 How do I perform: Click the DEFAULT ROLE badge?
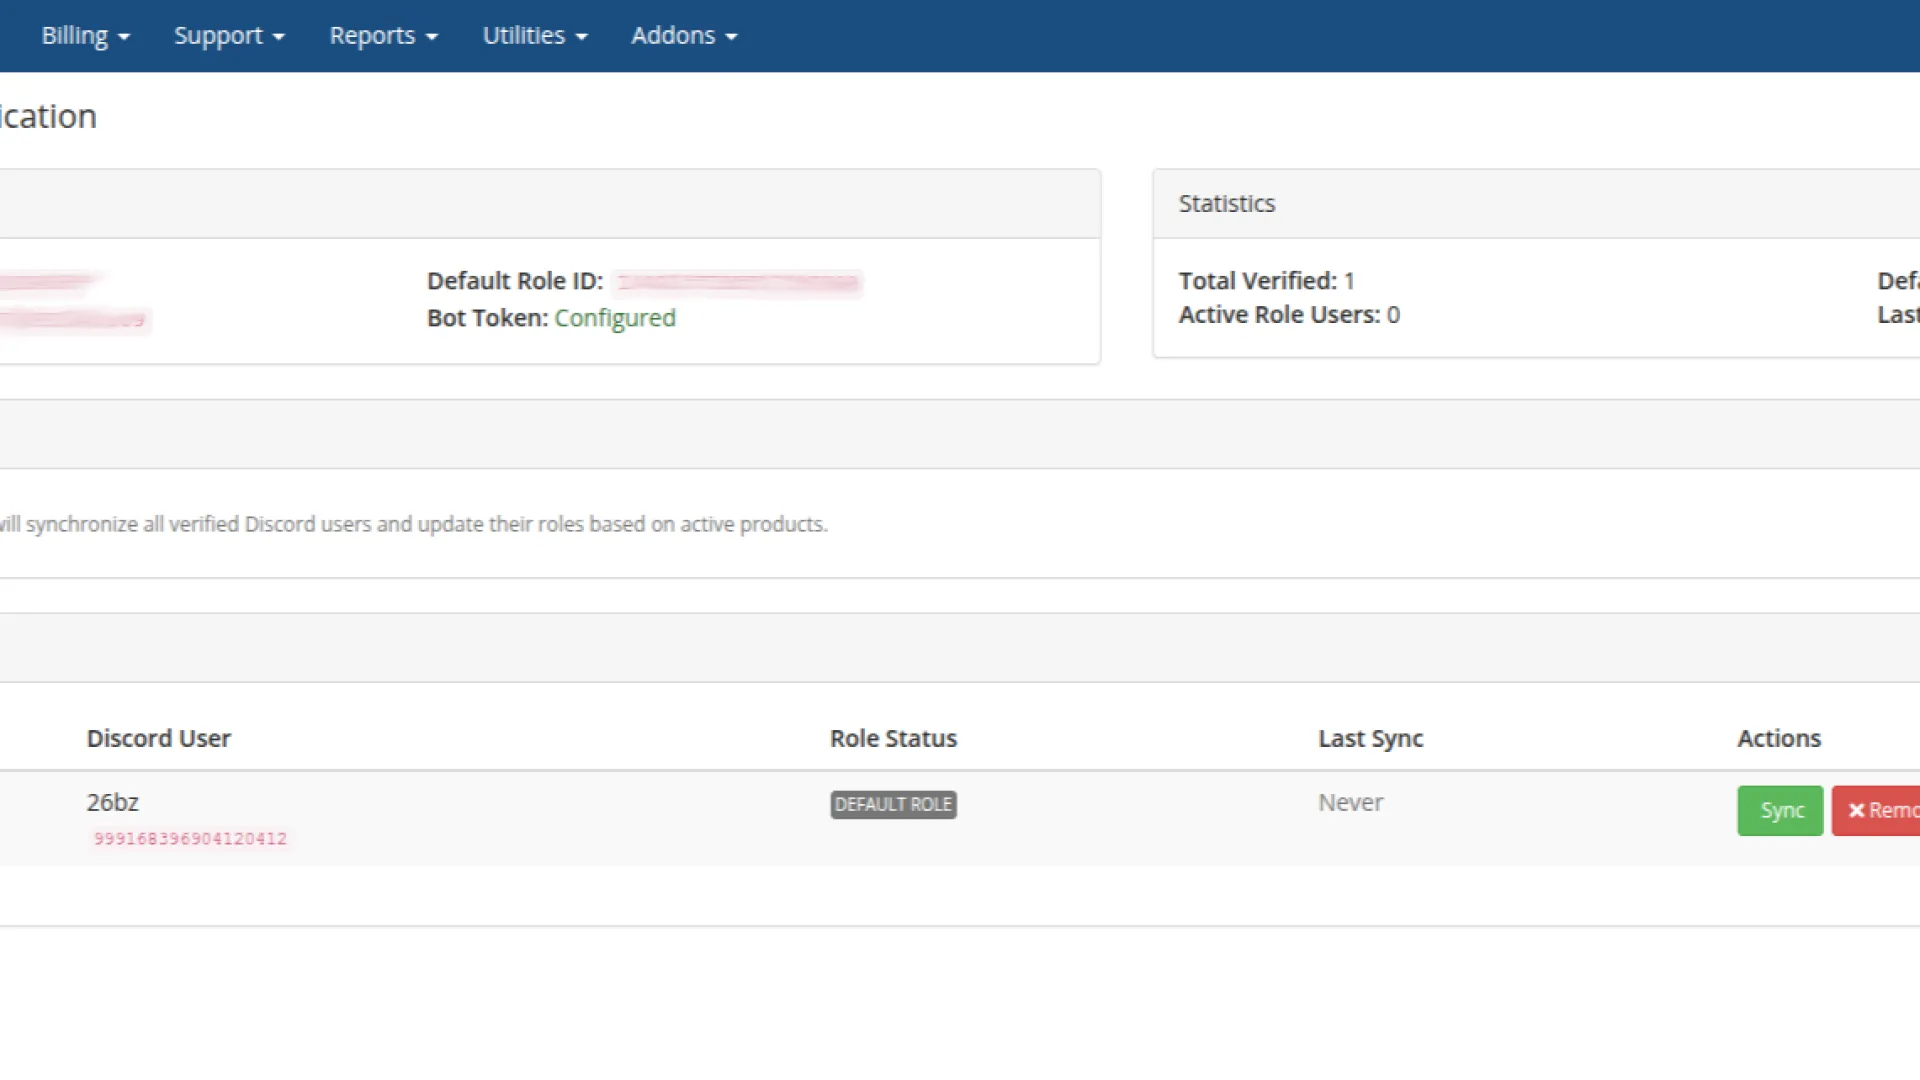pos(893,805)
